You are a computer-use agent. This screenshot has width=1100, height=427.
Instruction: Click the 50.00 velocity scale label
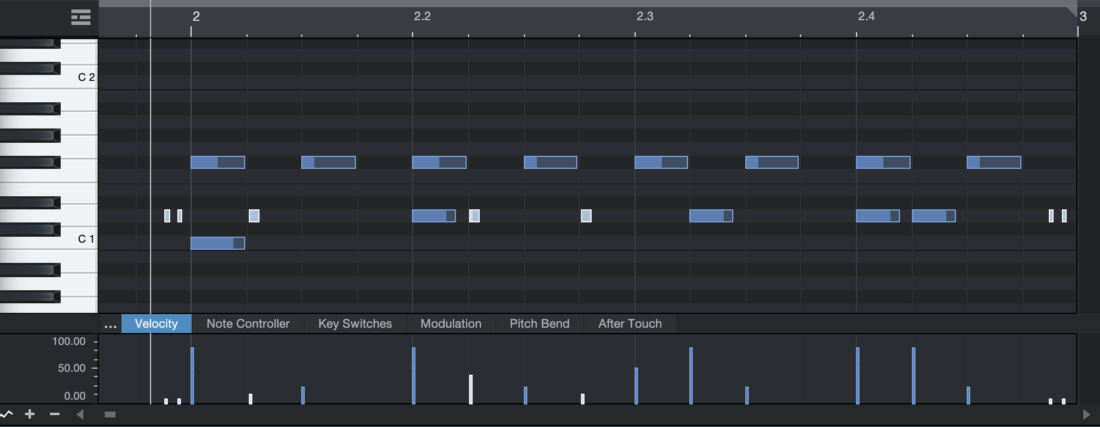click(x=72, y=368)
